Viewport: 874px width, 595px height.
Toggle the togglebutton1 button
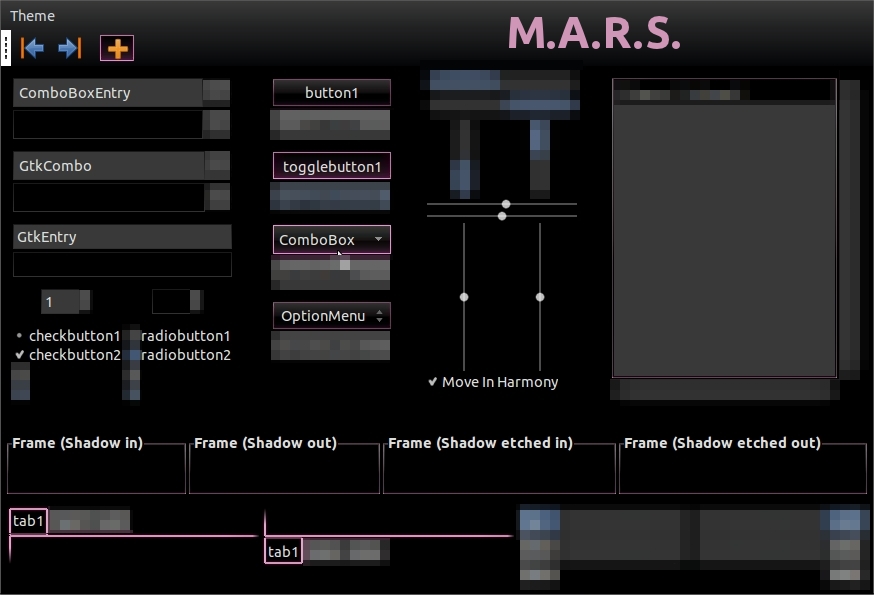(x=332, y=166)
